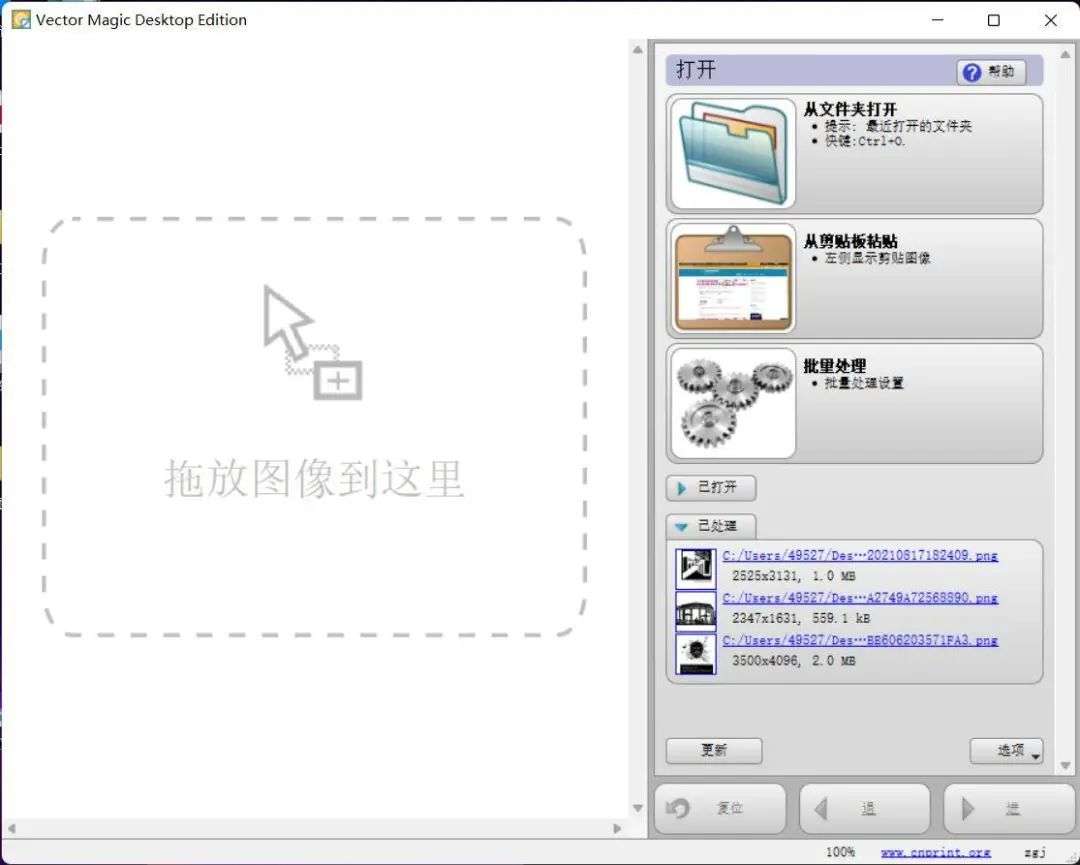Visit the www.cnprint.org link in status bar
The image size is (1080, 865).
click(935, 853)
